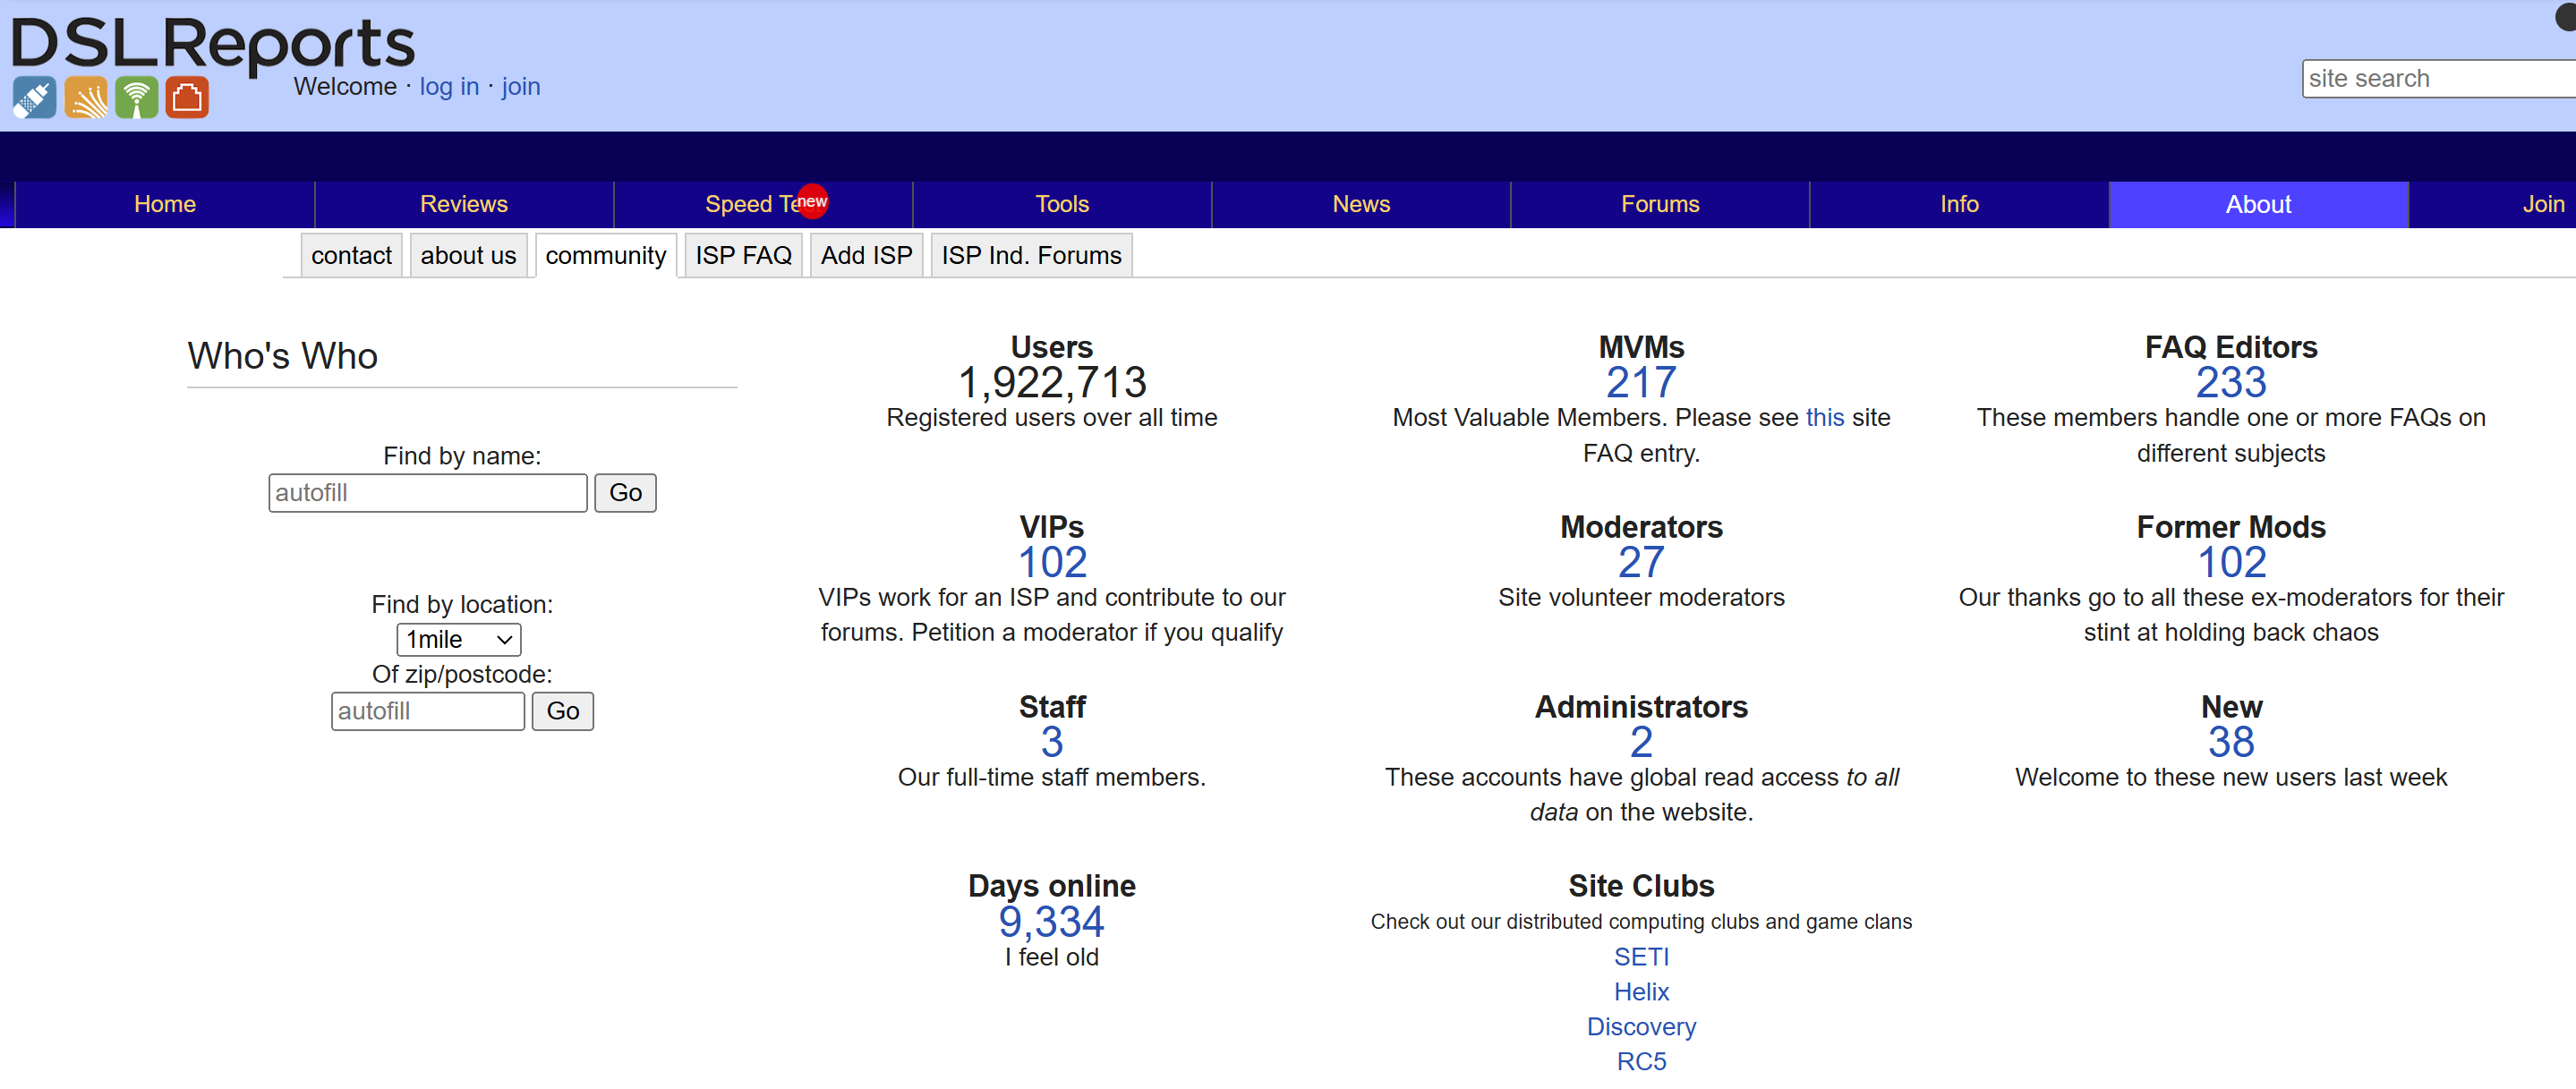The width and height of the screenshot is (2576, 1089).
Task: Click Go next to the zip/postcode field
Action: 562,711
